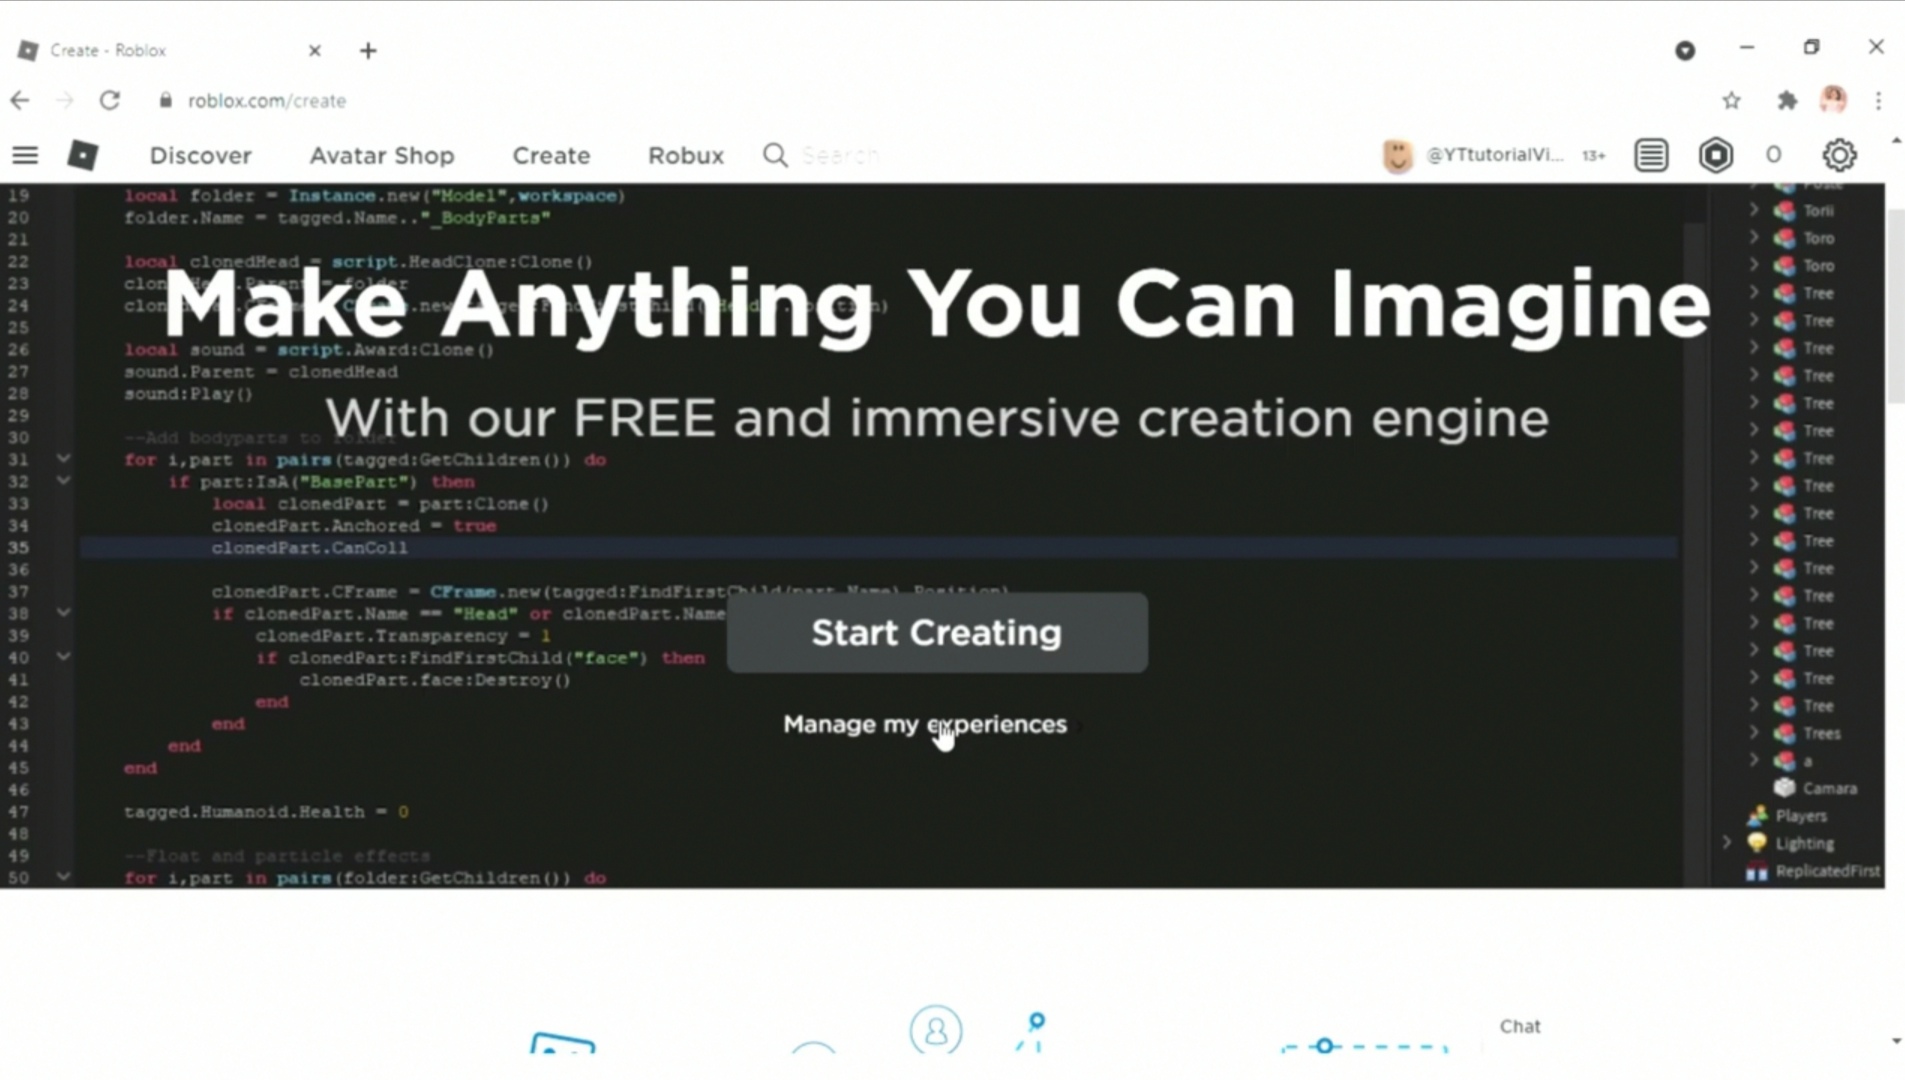Screen dimensions: 1905x1080
Task: Open the Chat panel
Action: 1520,1026
